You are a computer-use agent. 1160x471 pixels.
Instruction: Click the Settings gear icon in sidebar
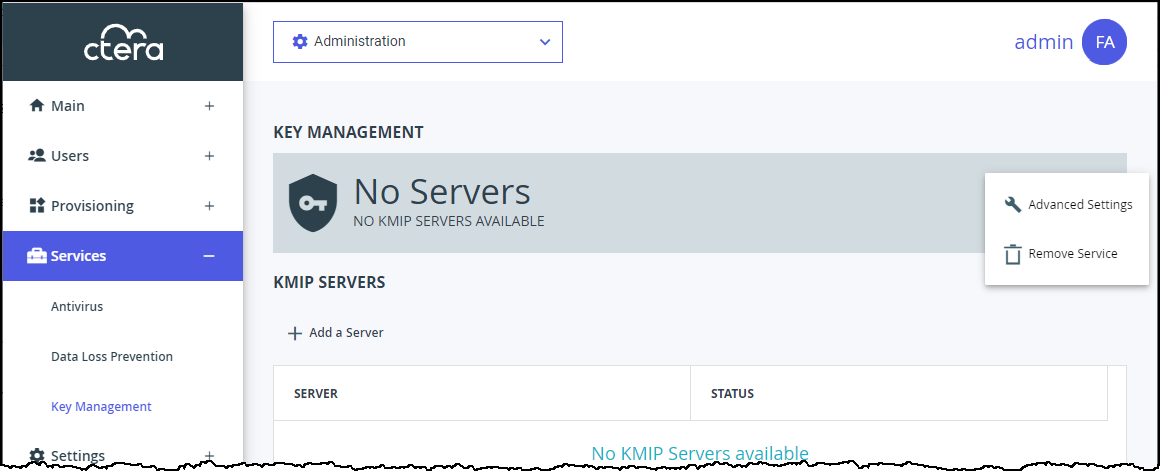(36, 455)
